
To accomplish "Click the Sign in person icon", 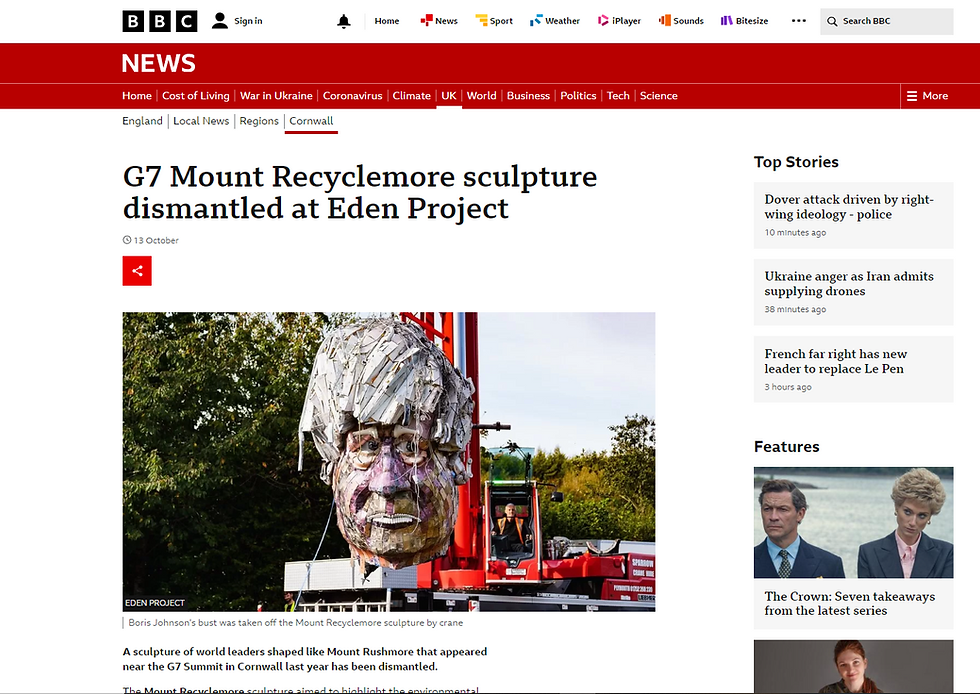I will [219, 21].
